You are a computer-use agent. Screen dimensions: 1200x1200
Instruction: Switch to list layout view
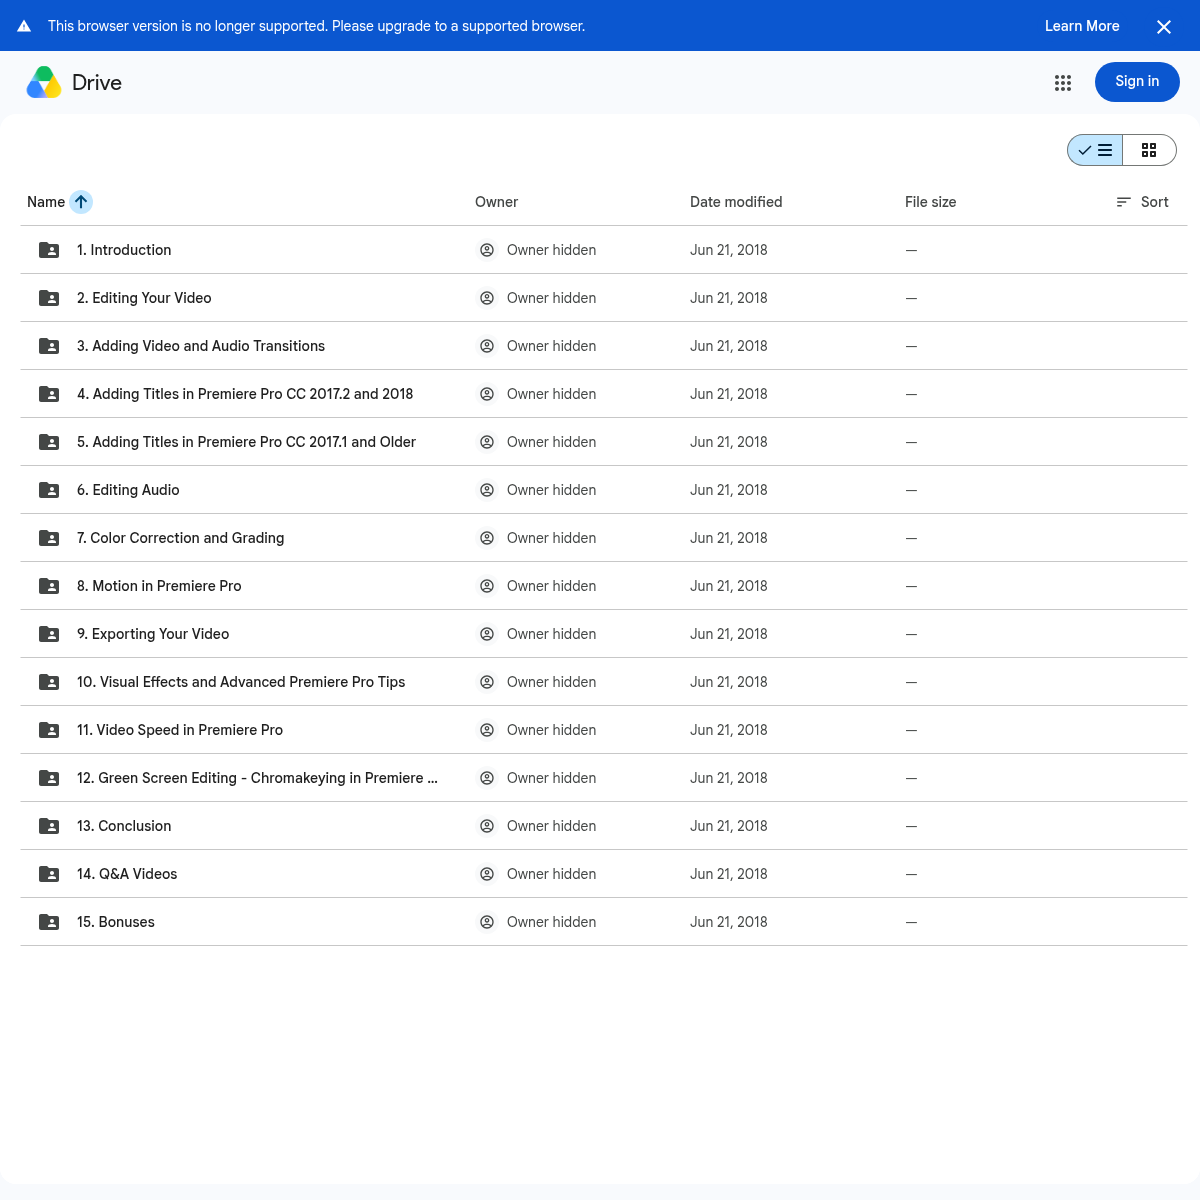[1095, 150]
